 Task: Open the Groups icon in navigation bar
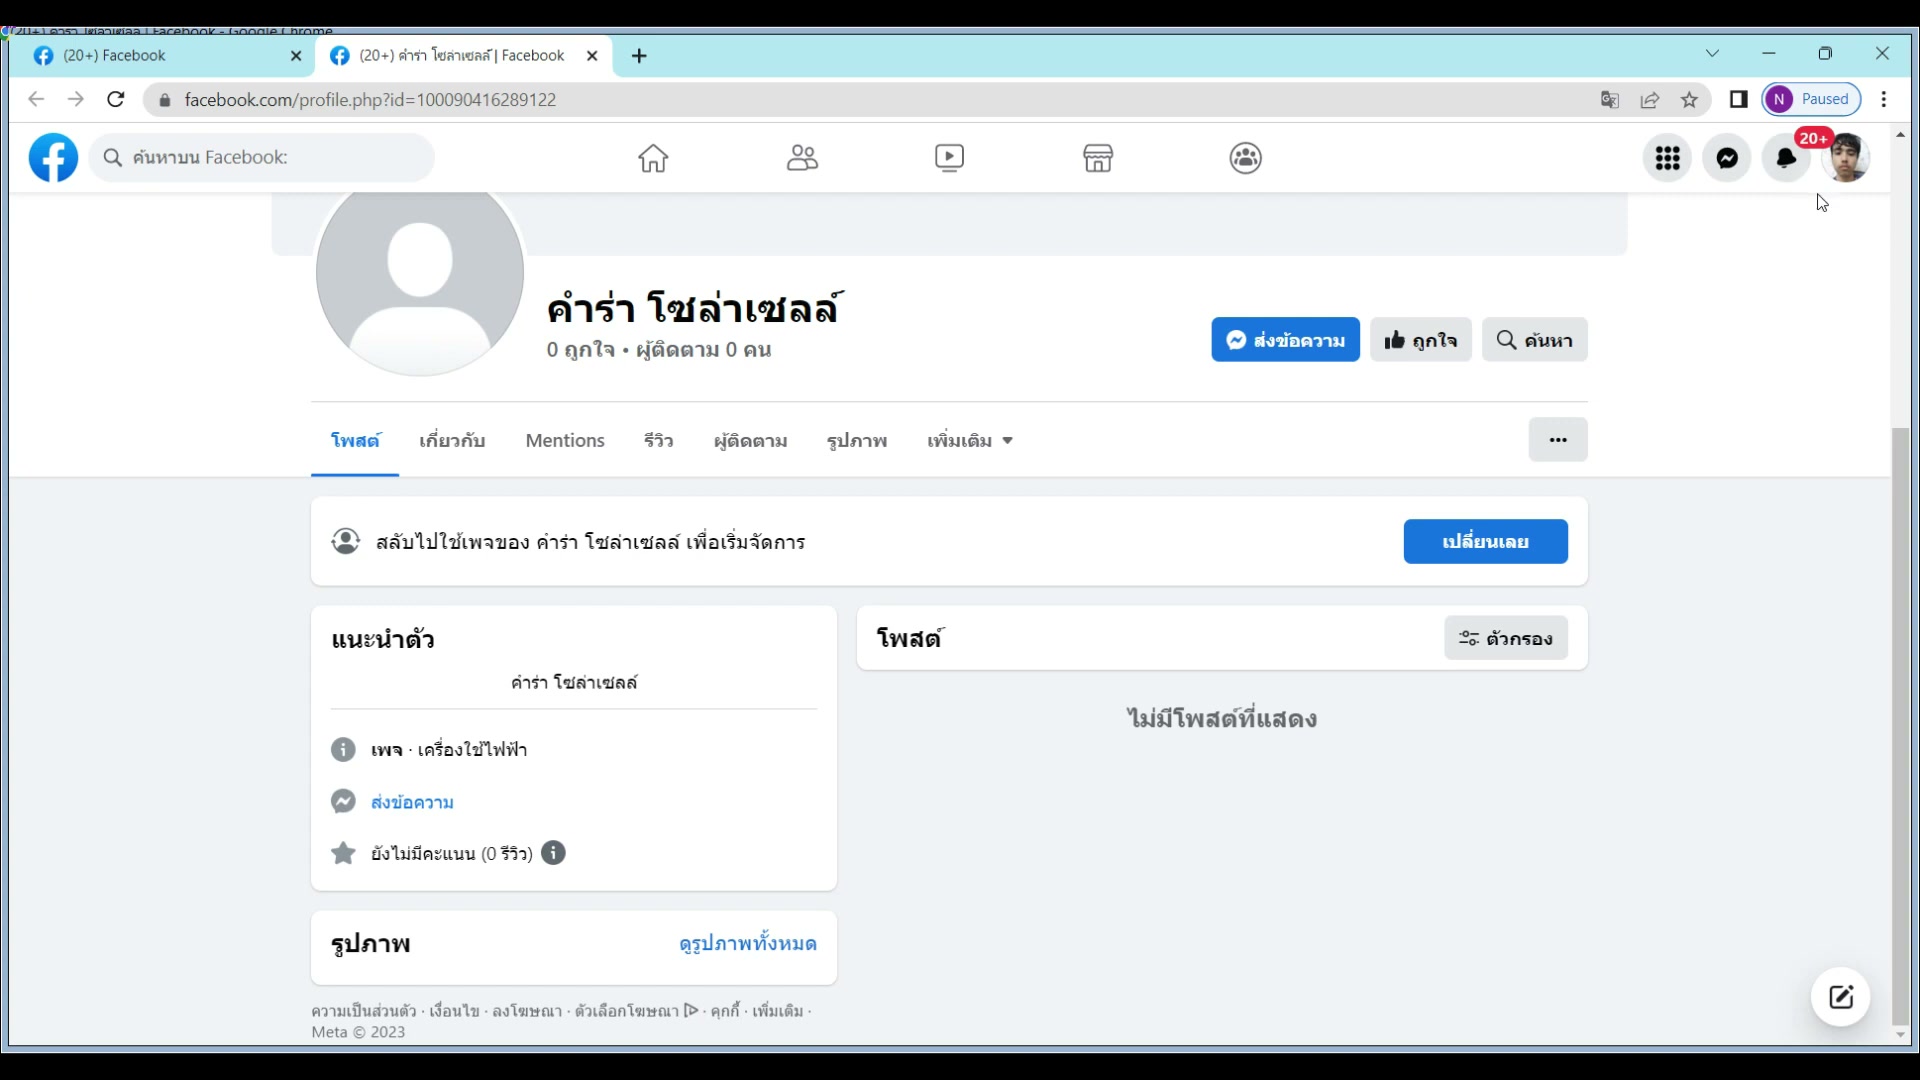(x=1245, y=158)
